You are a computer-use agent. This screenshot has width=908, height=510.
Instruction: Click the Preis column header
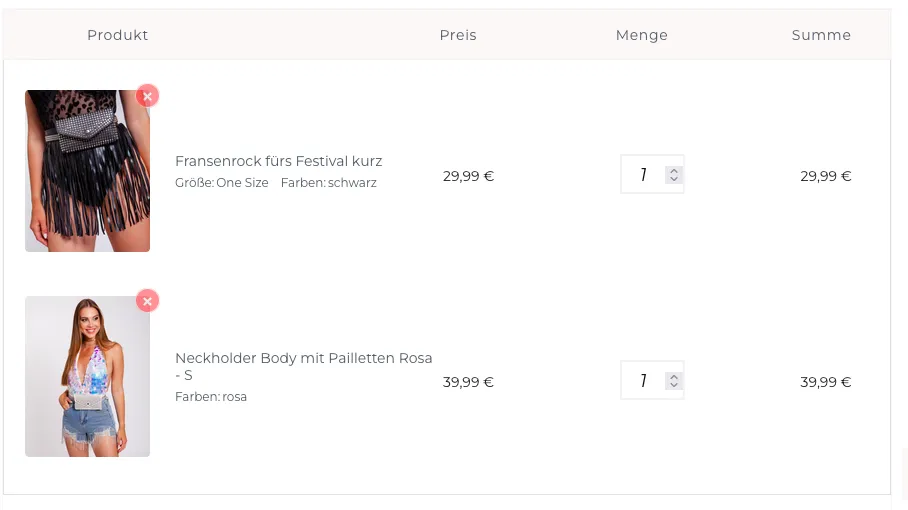click(x=458, y=35)
